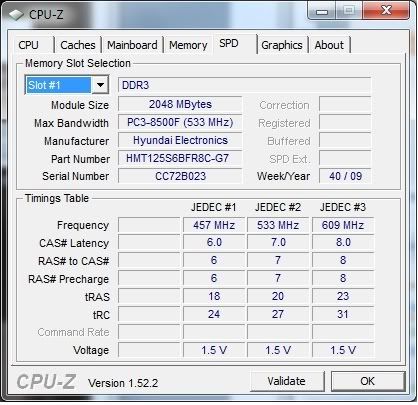This screenshot has width=418, height=405.
Task: Select the Hyundai Electronics manufacturer value
Action: pyautogui.click(x=180, y=140)
